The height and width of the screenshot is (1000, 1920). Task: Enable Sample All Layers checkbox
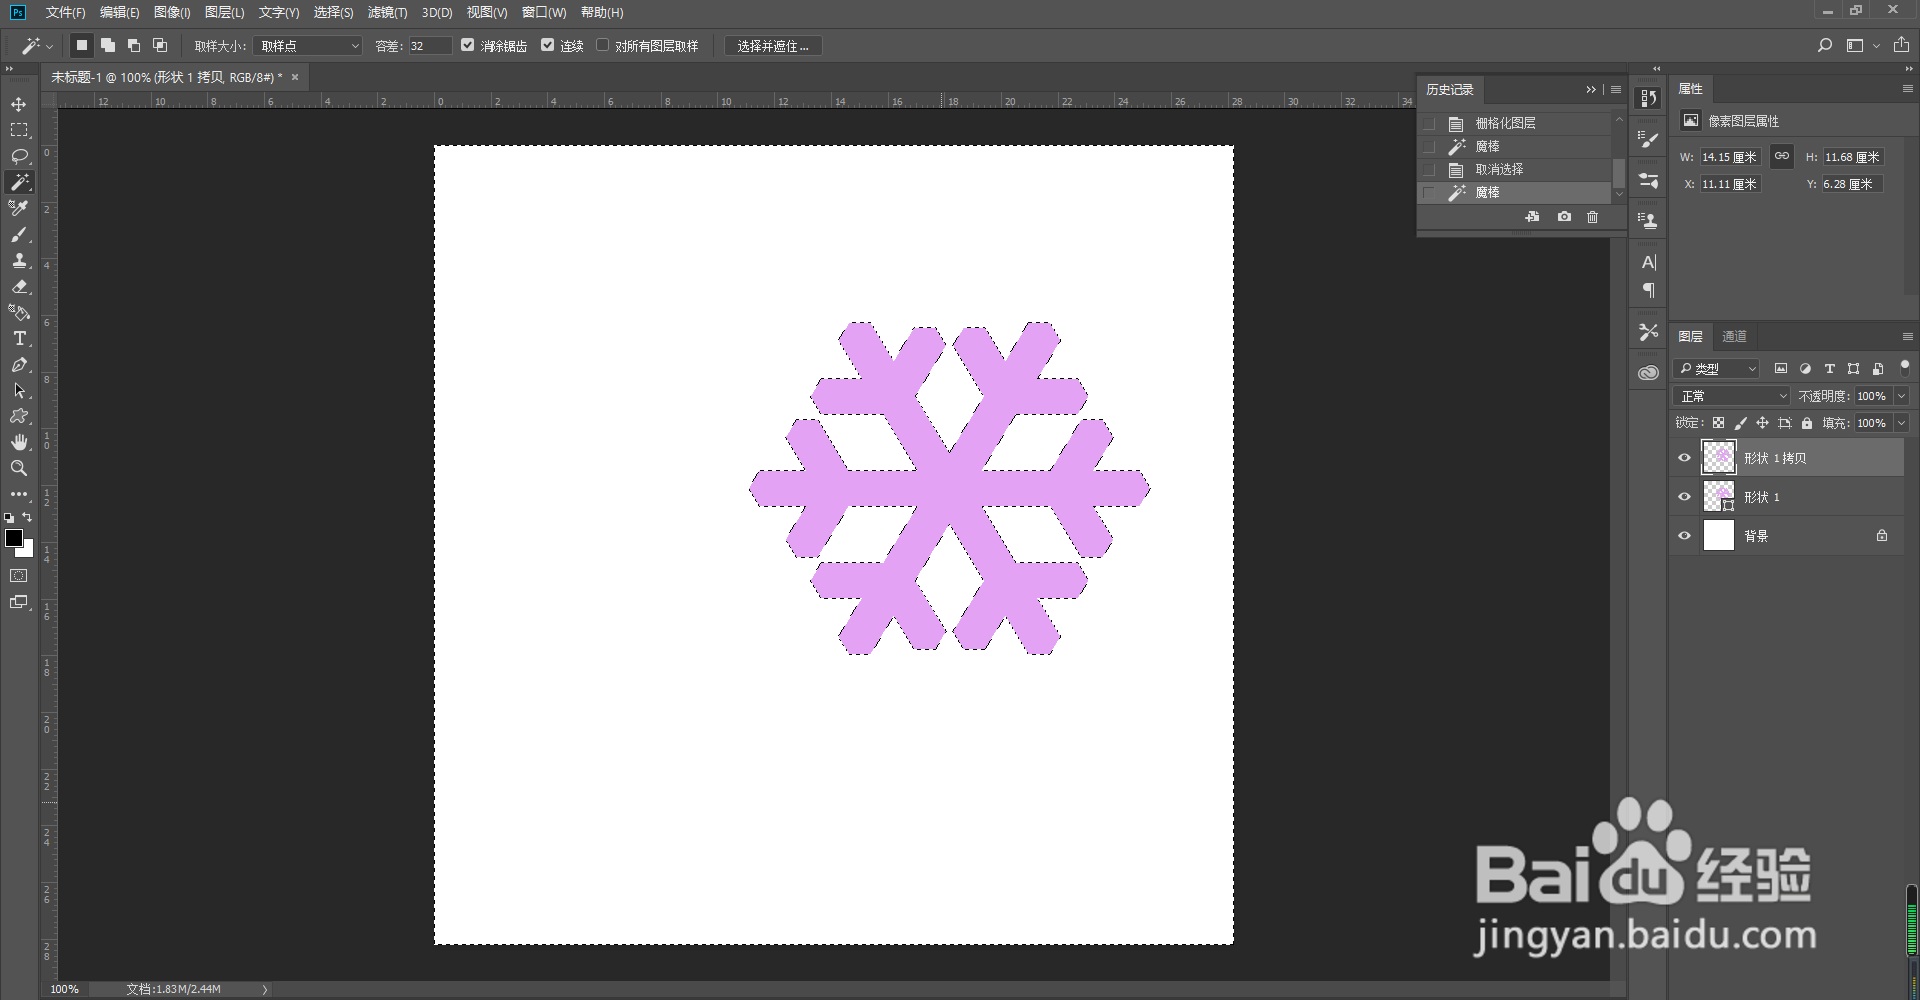(602, 45)
